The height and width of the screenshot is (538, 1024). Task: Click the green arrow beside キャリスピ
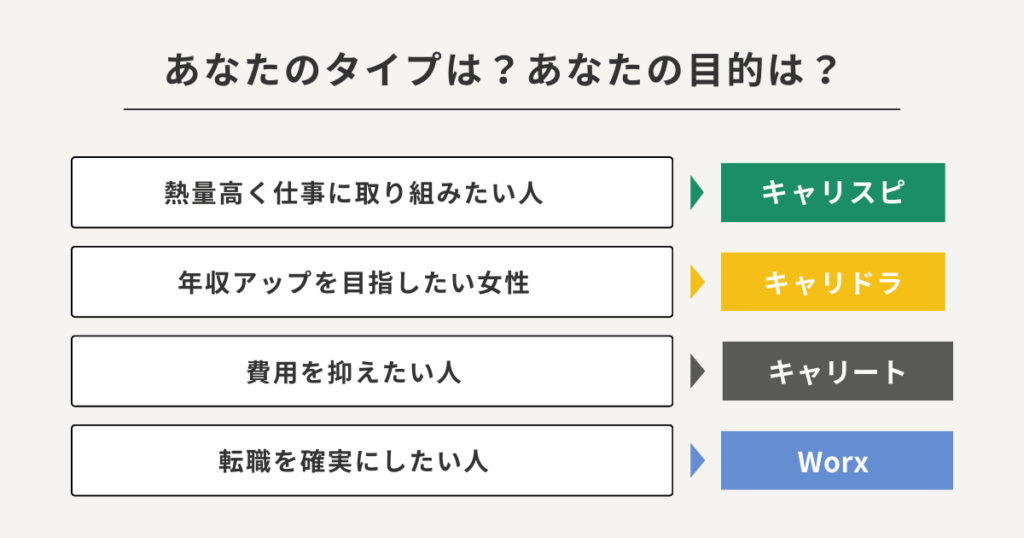pos(697,192)
